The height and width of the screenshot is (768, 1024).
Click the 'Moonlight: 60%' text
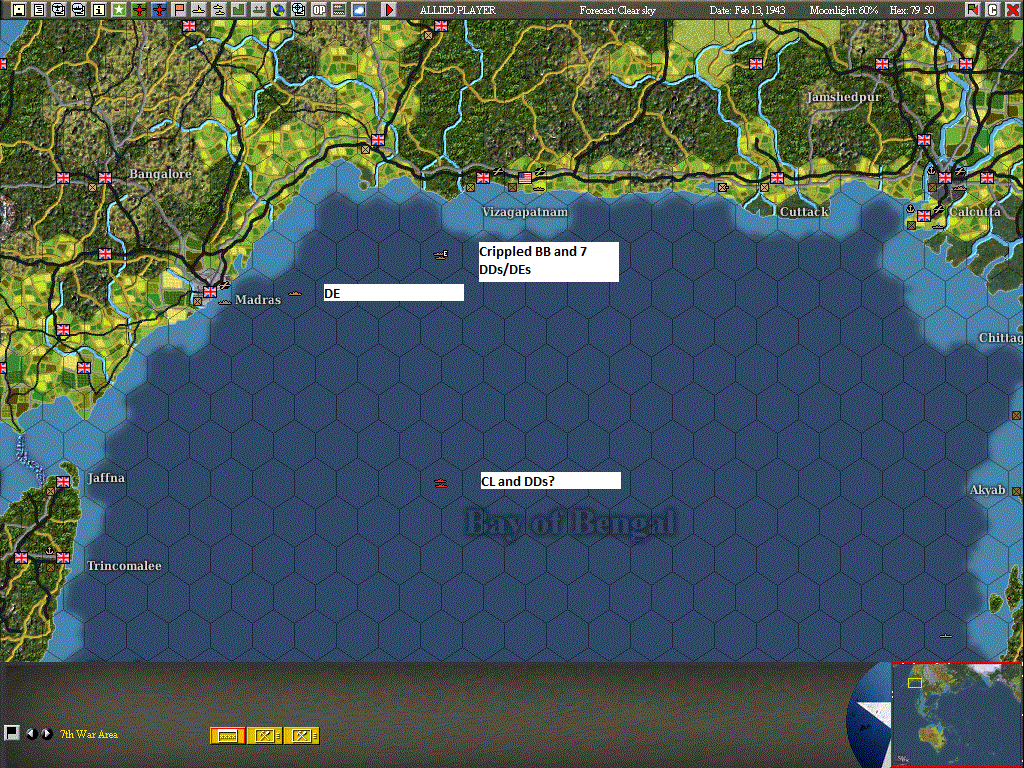click(x=843, y=10)
